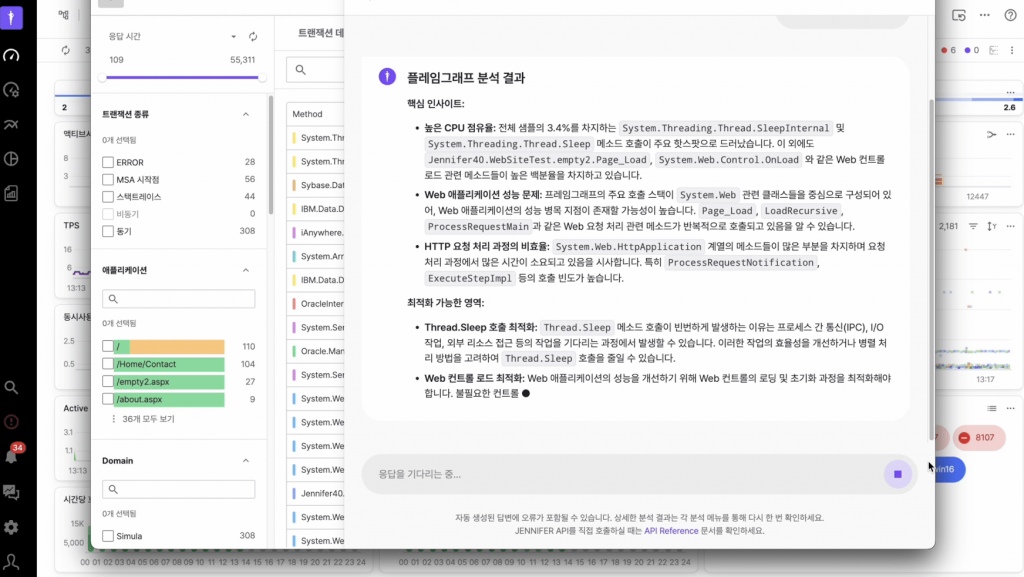Click the response time range slider bar
The height and width of the screenshot is (577, 1024).
(180, 76)
